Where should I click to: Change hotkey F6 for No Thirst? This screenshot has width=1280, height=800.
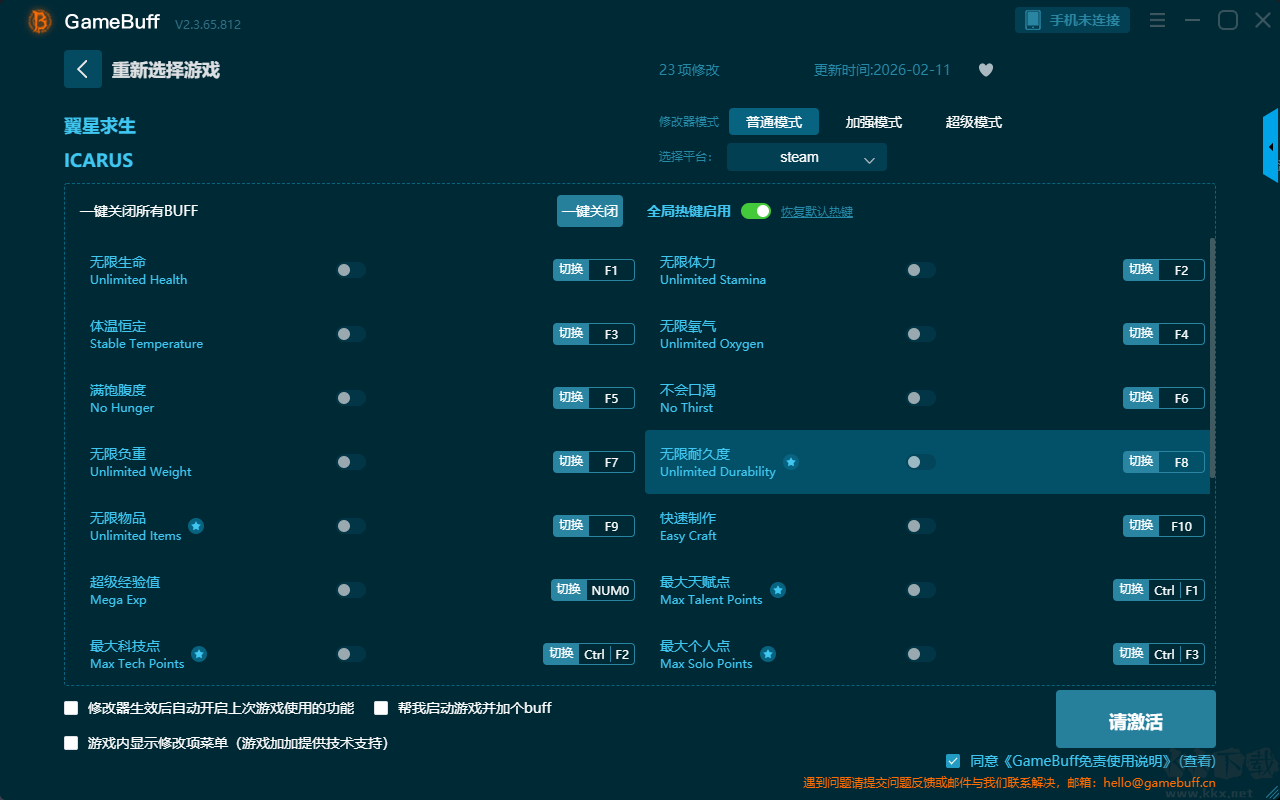tap(1164, 398)
